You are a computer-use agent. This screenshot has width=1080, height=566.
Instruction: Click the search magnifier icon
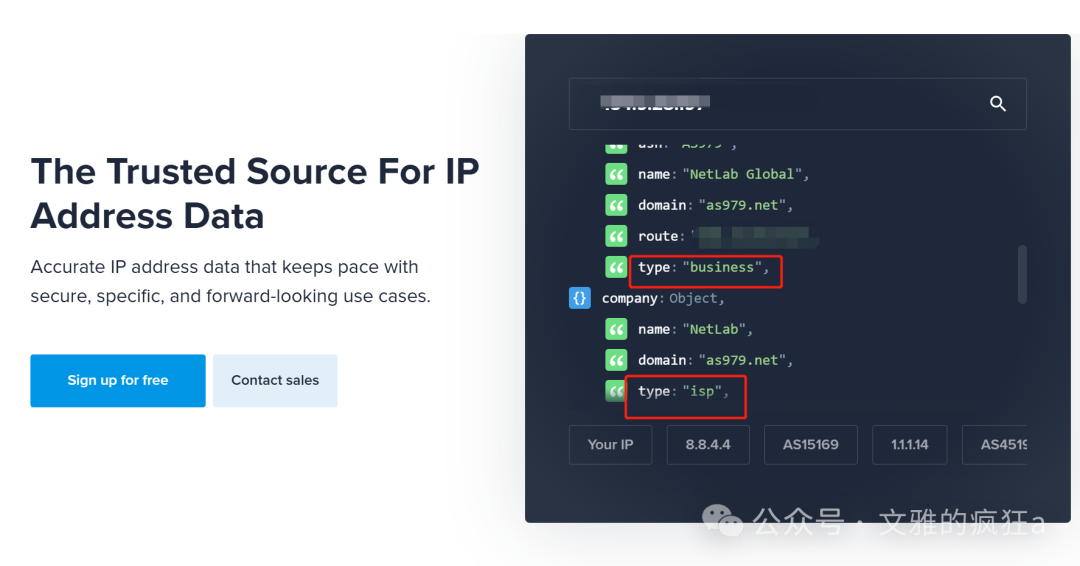coord(997,103)
